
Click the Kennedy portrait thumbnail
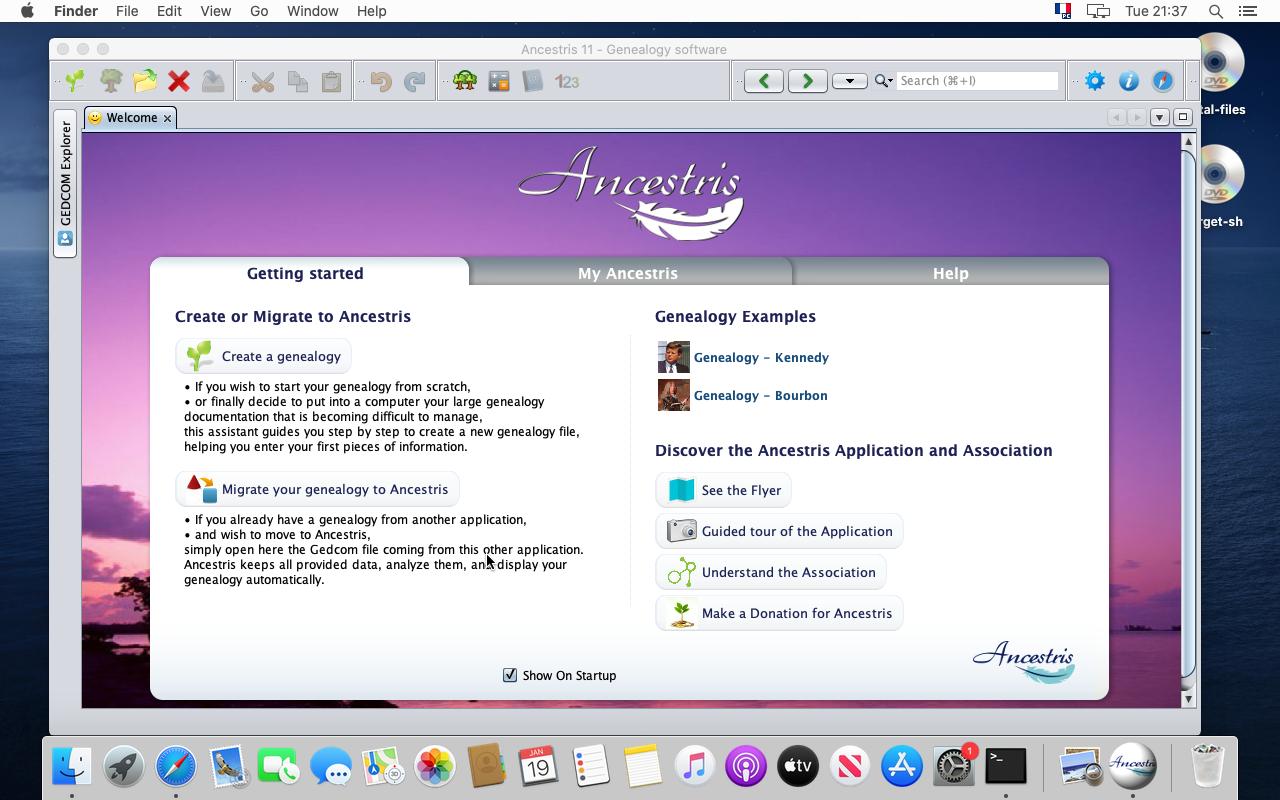[673, 357]
